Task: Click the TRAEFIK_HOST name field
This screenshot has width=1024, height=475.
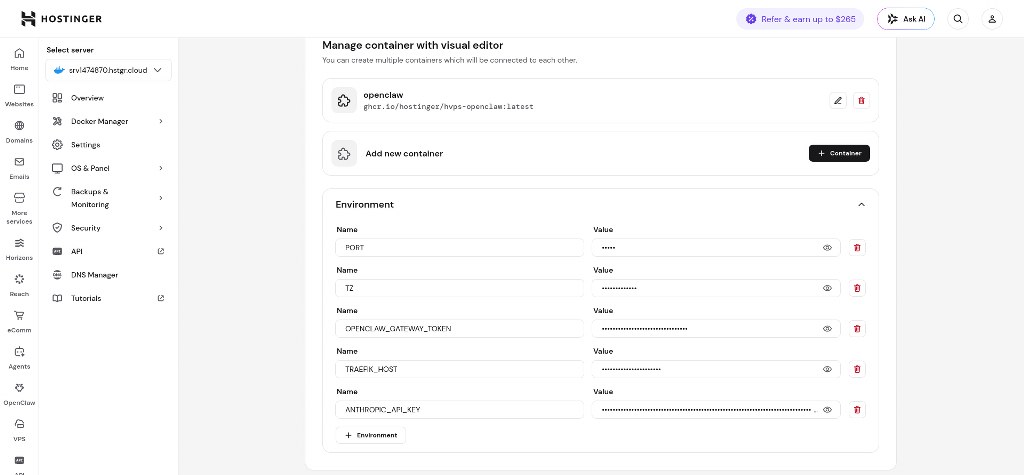Action: click(x=459, y=369)
